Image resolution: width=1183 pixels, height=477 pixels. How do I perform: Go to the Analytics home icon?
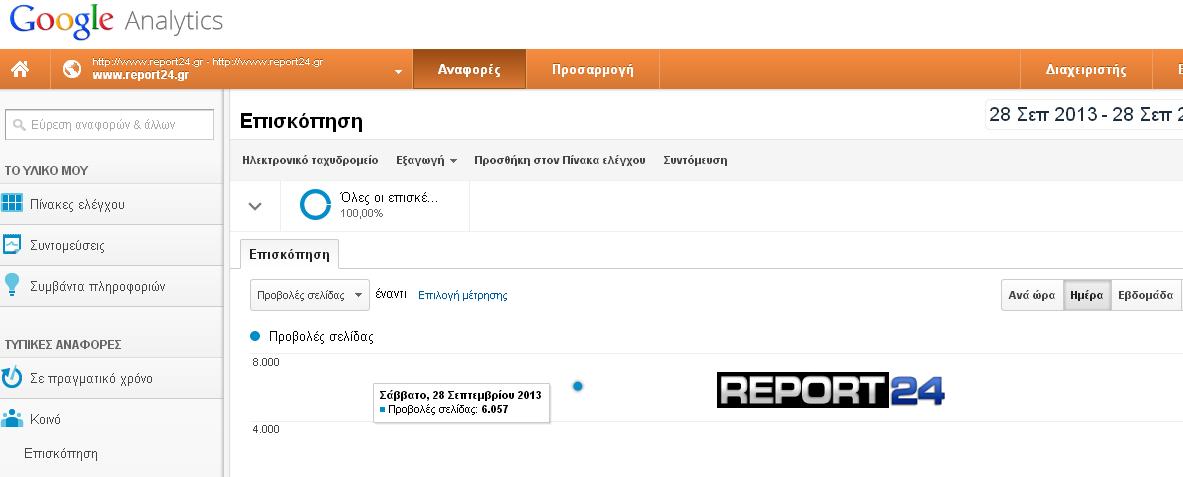tap(20, 69)
